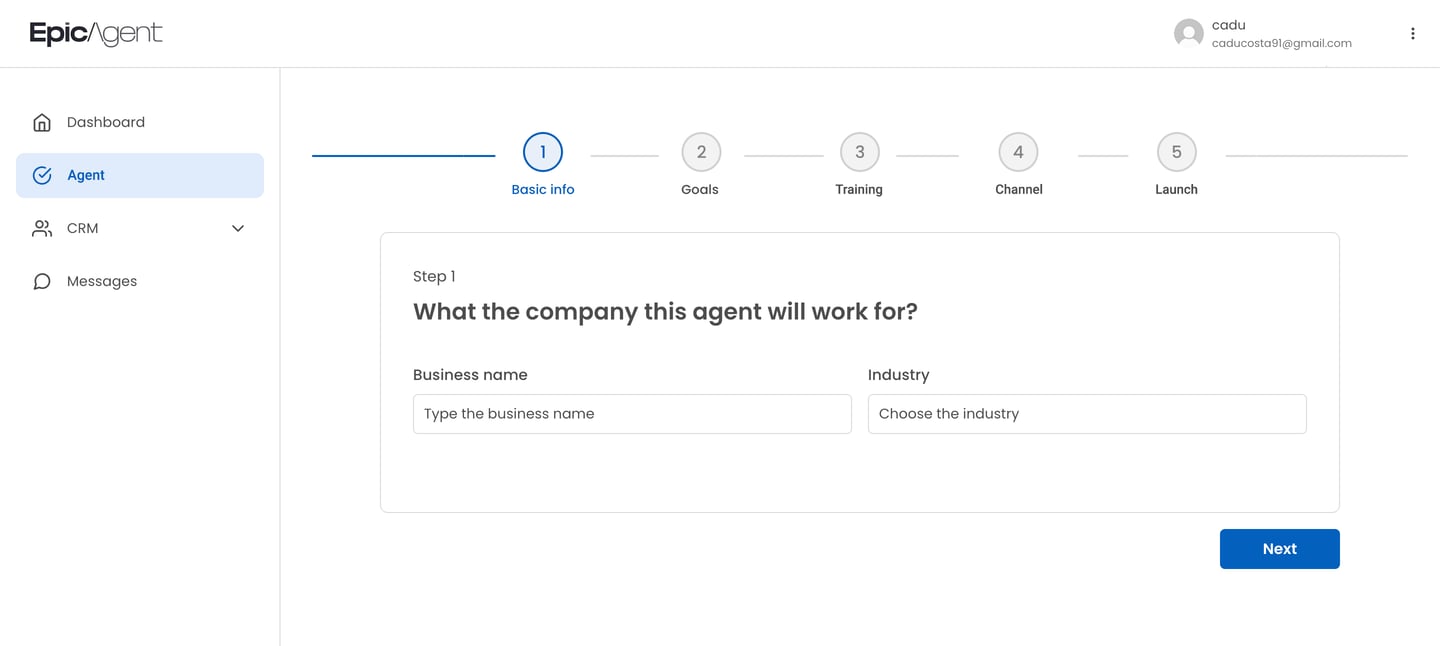This screenshot has width=1440, height=646.
Task: Click the Agent sidebar label
Action: pyautogui.click(x=86, y=175)
